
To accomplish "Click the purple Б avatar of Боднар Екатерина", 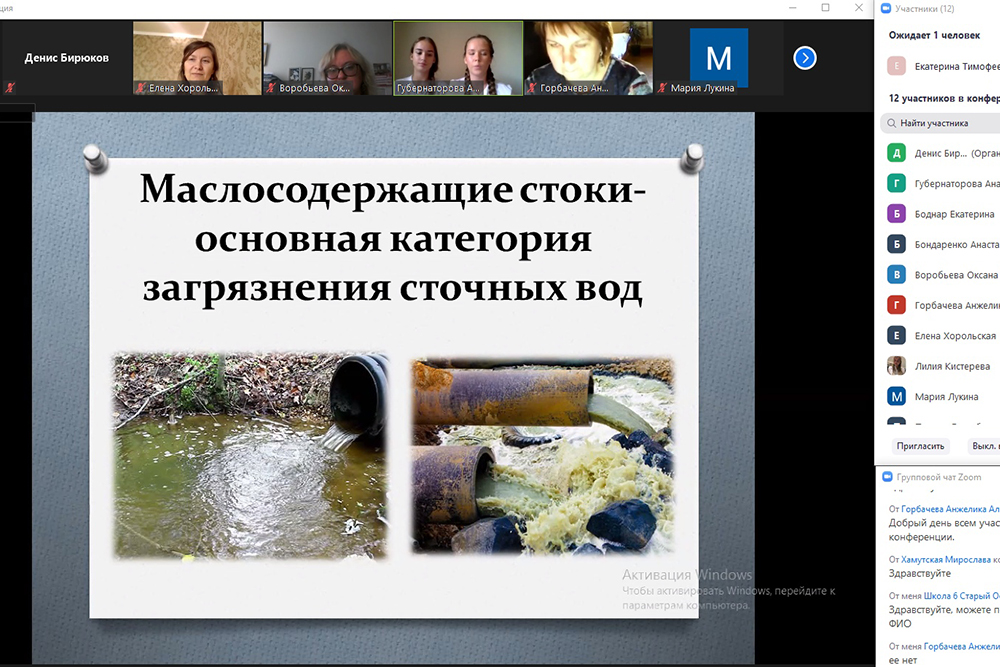I will click(x=897, y=214).
